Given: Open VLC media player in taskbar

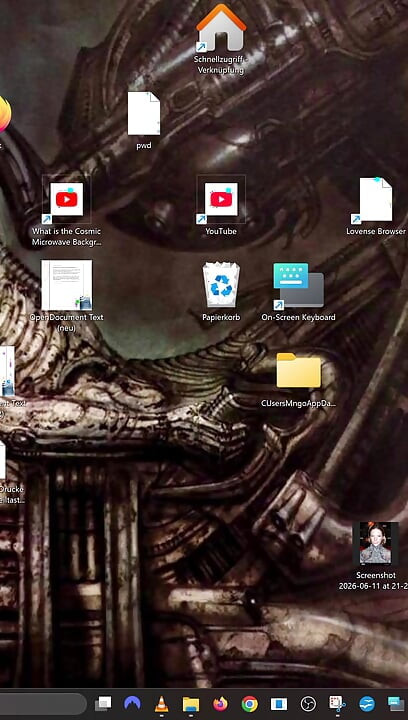Looking at the screenshot, I should pyautogui.click(x=161, y=703).
